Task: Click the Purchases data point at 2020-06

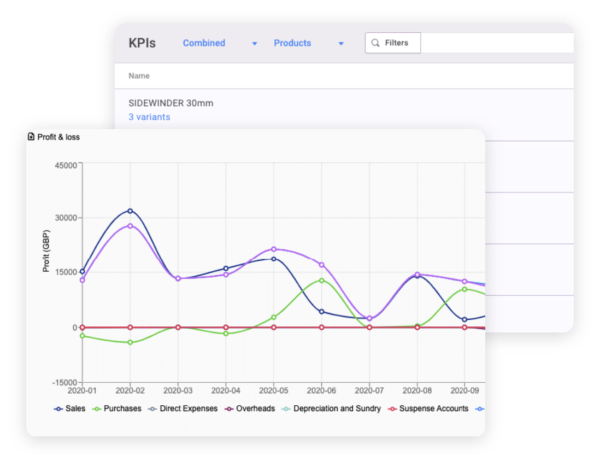Action: [x=321, y=280]
